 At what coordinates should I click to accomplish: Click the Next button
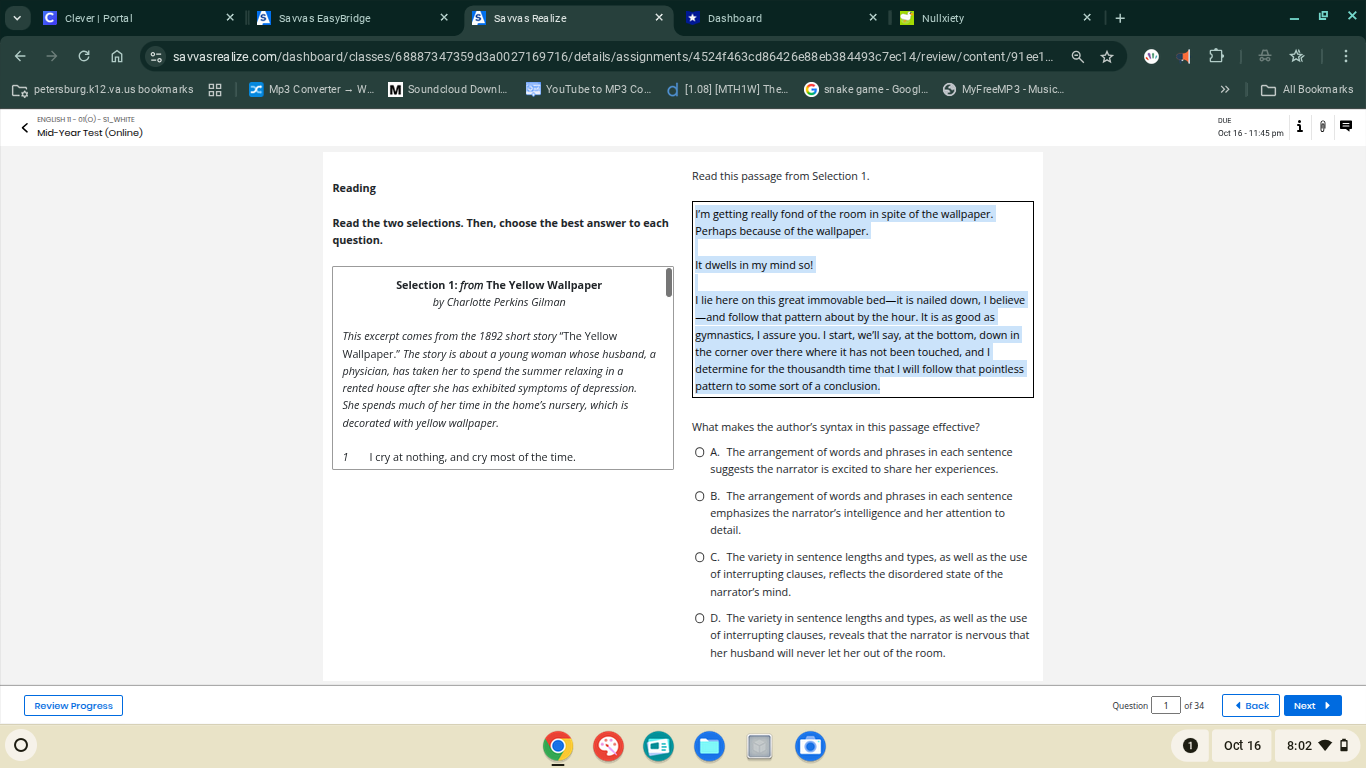point(1312,705)
